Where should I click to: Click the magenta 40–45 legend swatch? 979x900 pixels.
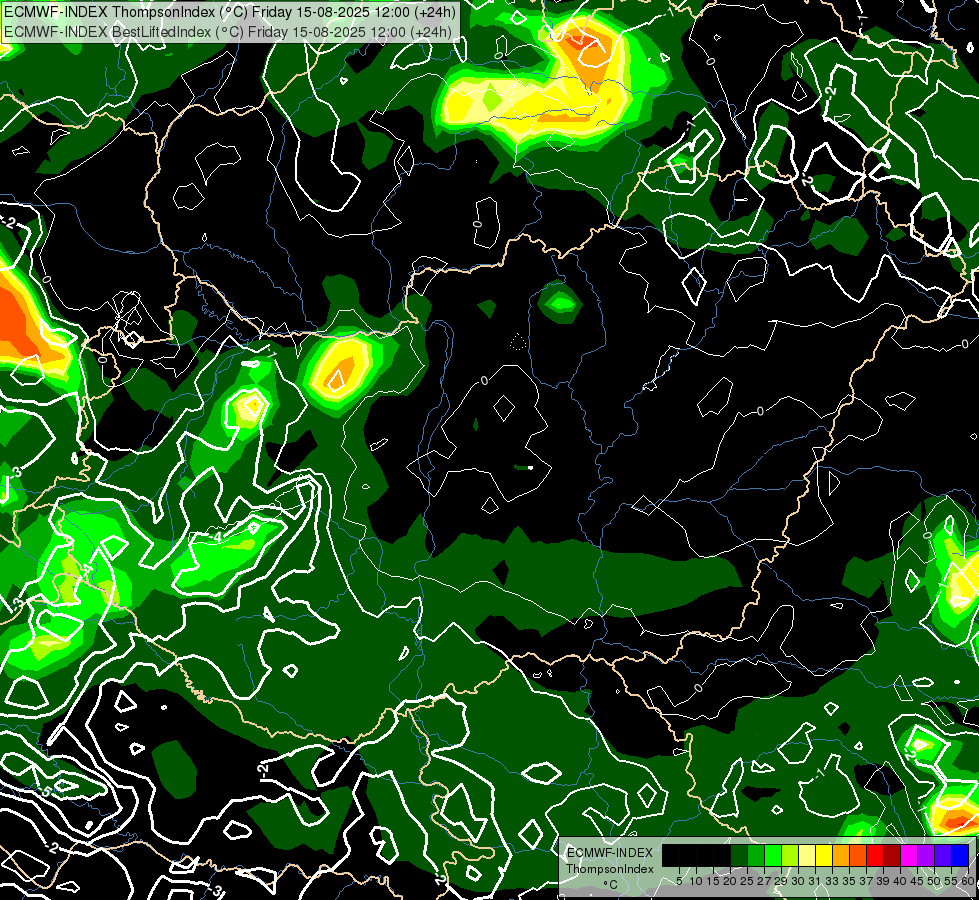click(x=909, y=856)
